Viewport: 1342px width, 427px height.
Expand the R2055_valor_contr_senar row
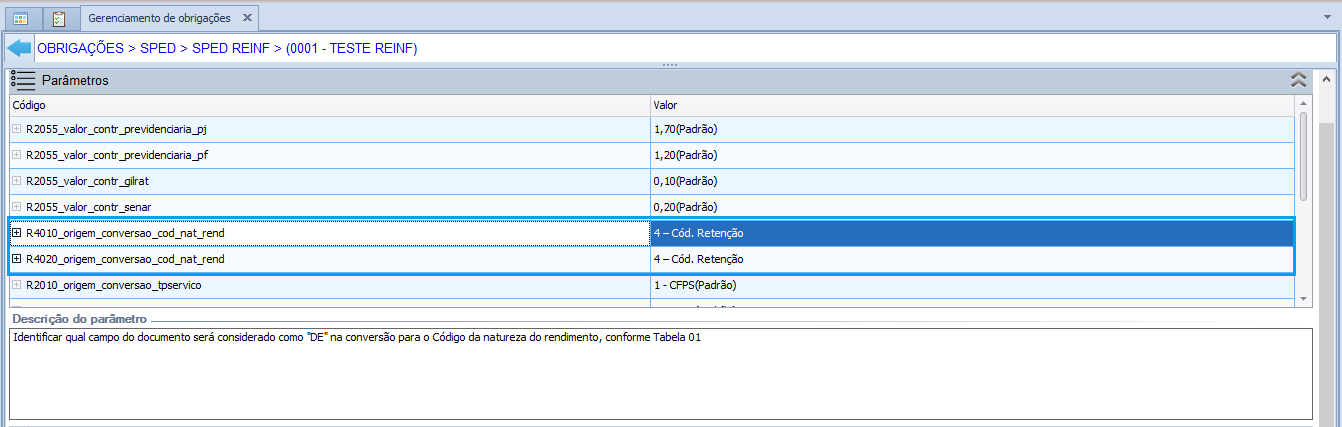[x=16, y=207]
